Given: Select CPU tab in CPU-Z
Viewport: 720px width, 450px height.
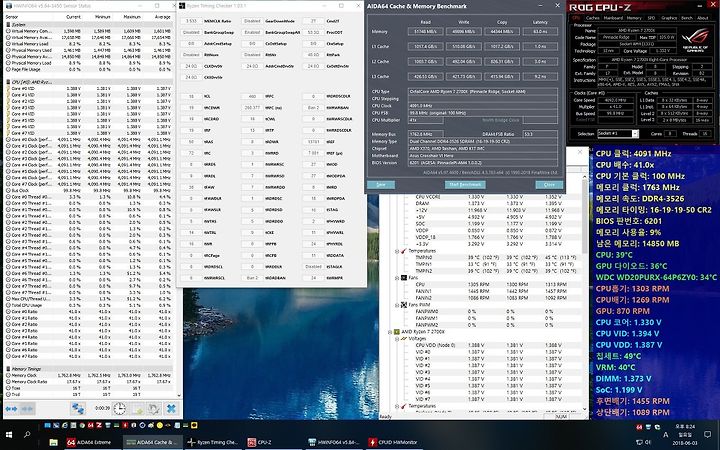Looking at the screenshot, I should pos(576,18).
